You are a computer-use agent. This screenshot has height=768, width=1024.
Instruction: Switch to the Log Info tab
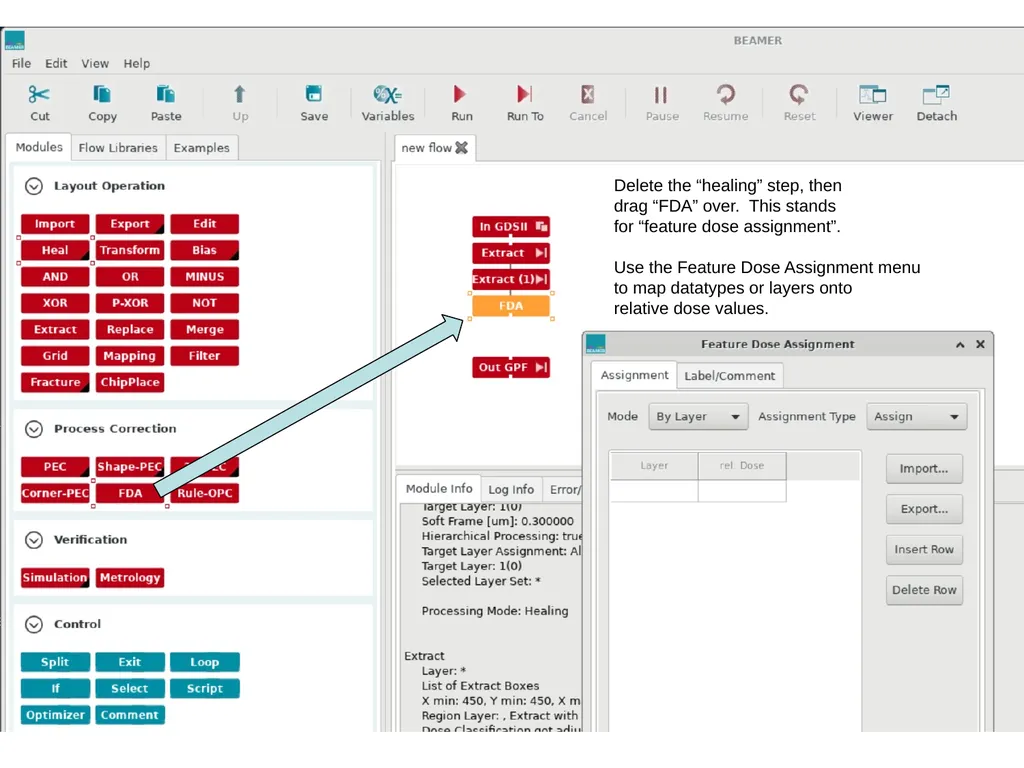tap(511, 489)
